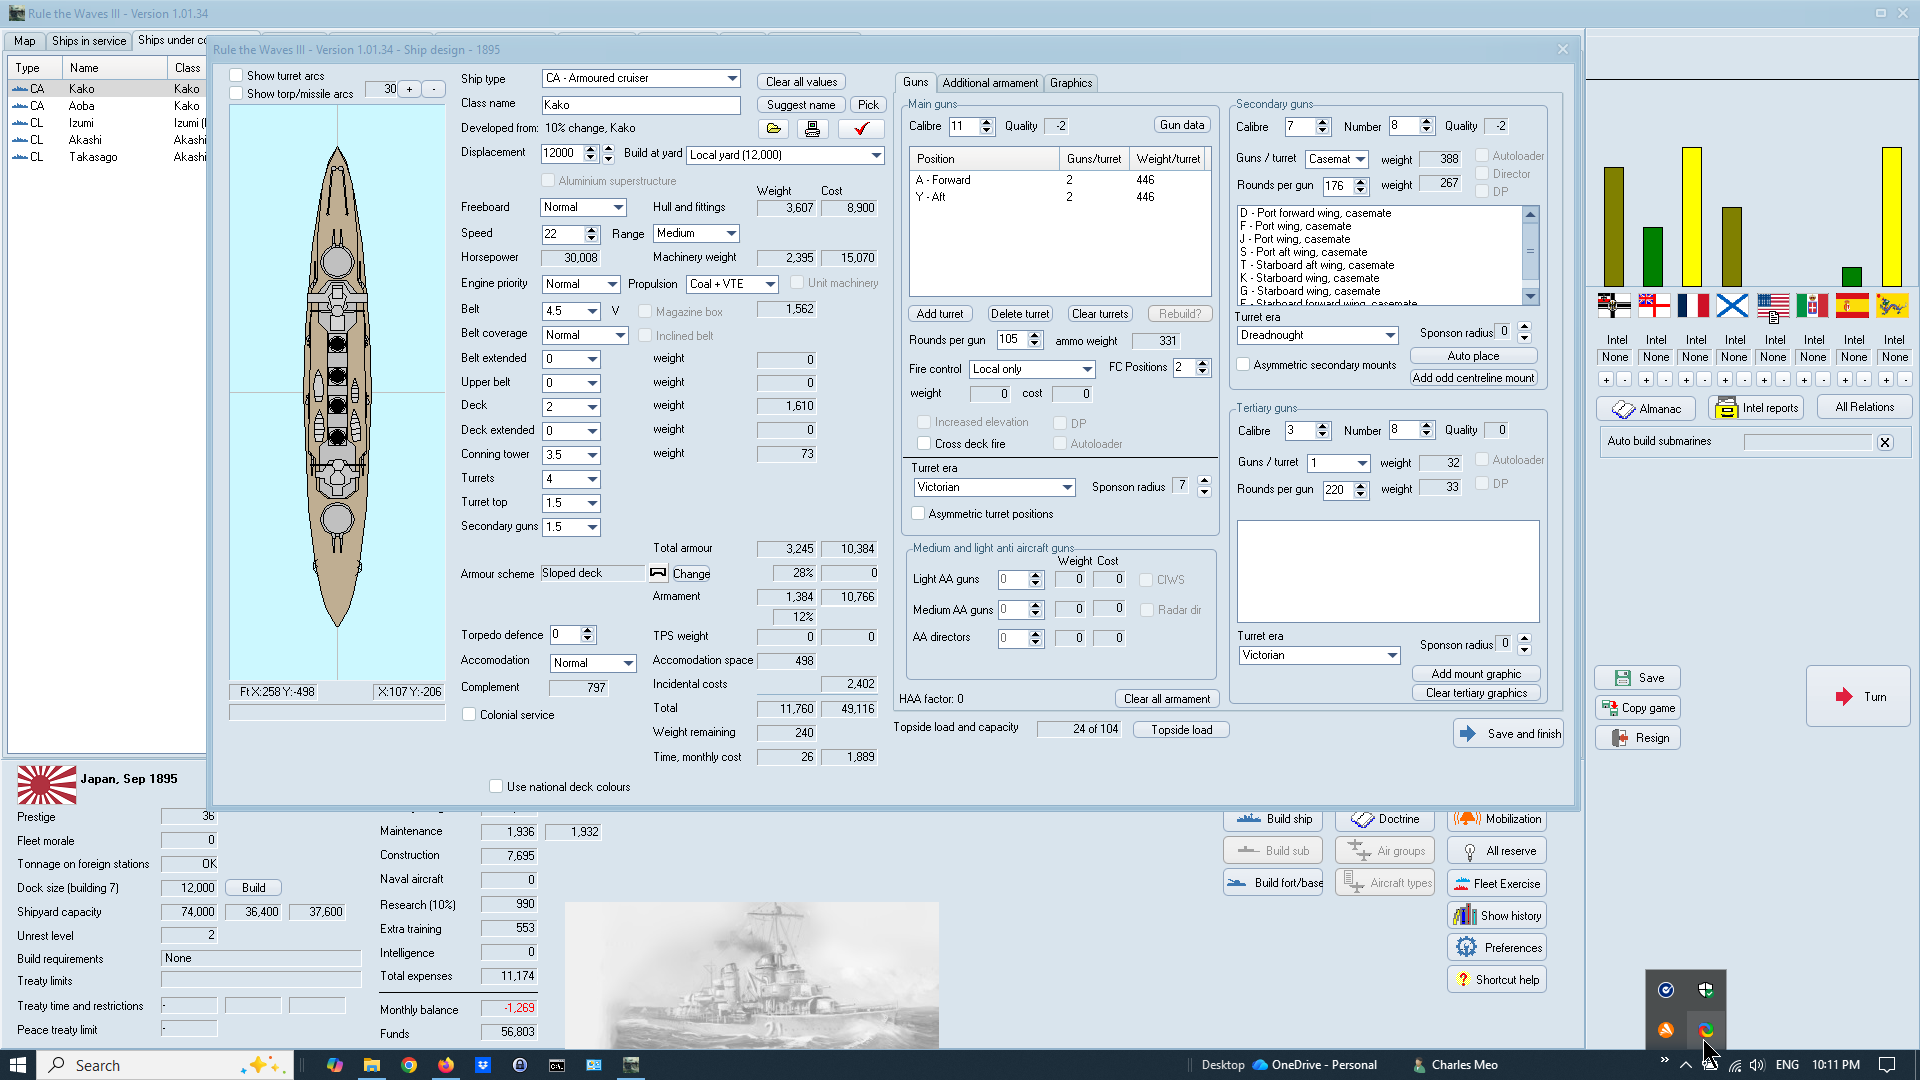Open Chrome from the taskbar

click(x=409, y=1065)
